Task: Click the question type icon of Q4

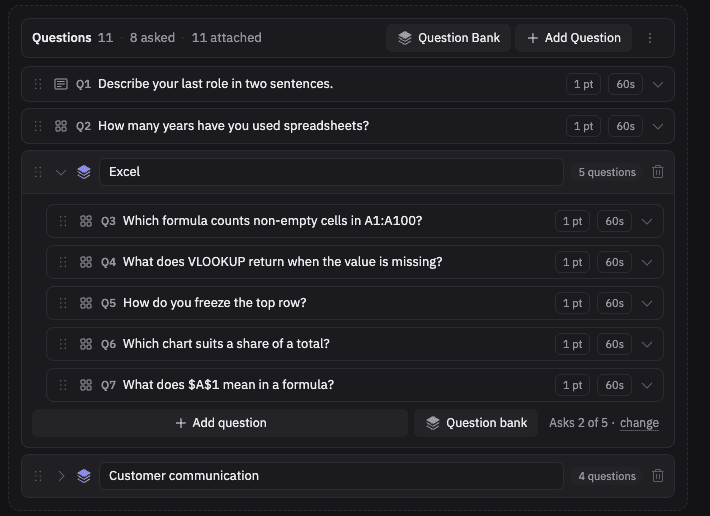Action: 86,262
